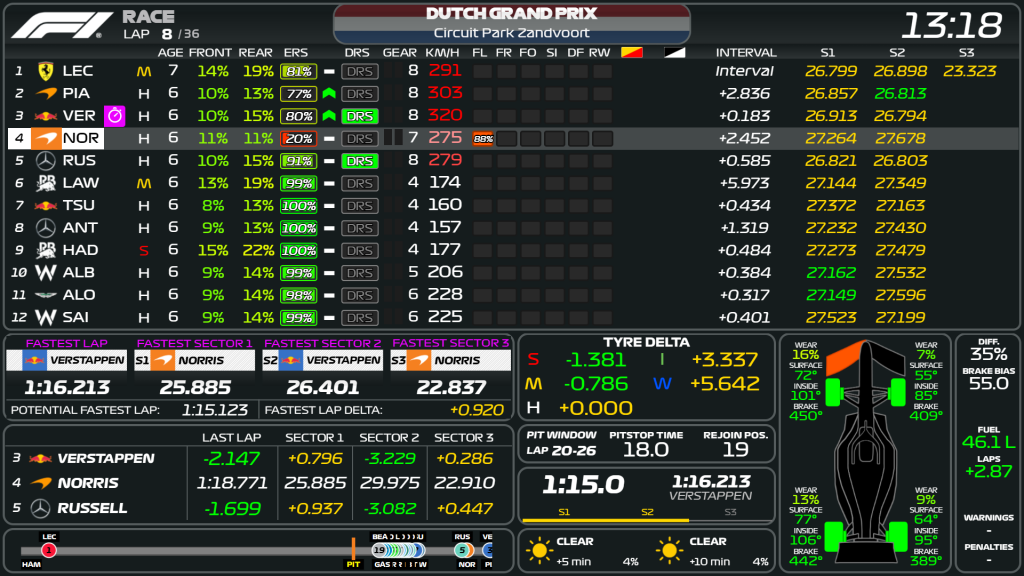Click VERSTAPPEN name in lap comparison table
The width and height of the screenshot is (1024, 576).
click(x=106, y=458)
